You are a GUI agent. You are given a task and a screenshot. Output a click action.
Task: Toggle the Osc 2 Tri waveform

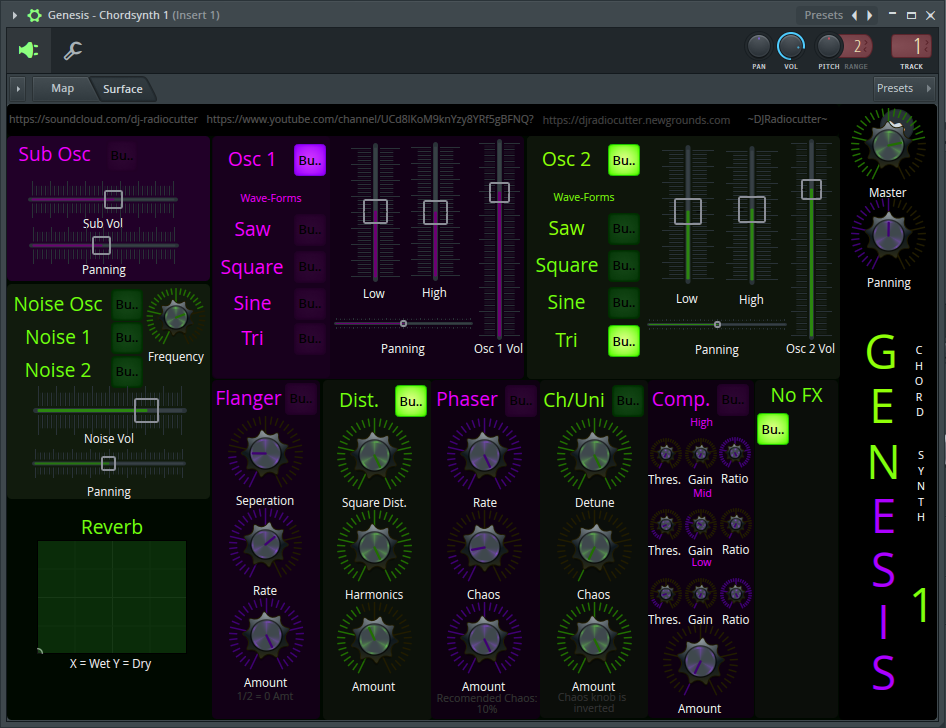pos(623,341)
